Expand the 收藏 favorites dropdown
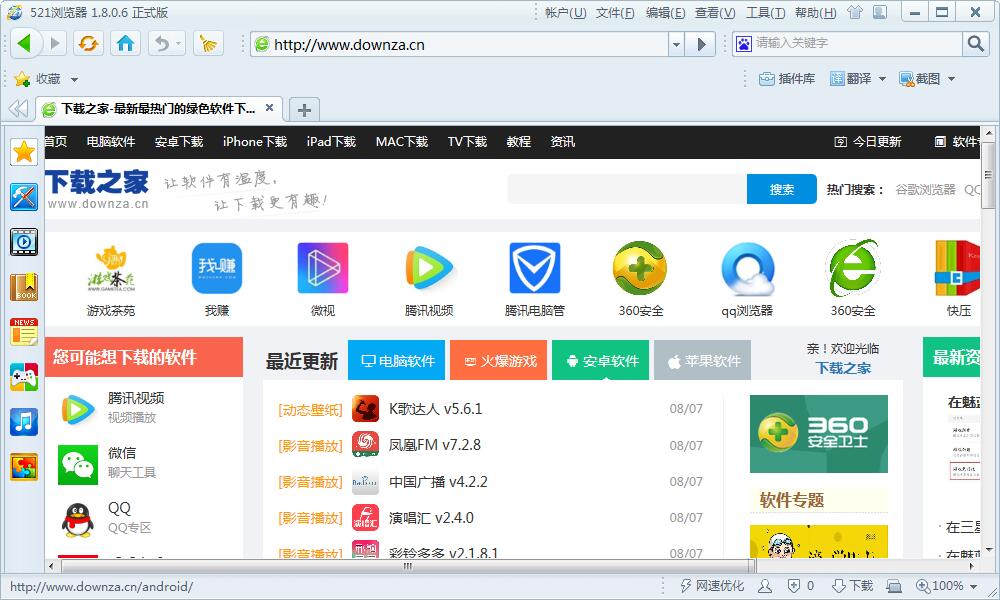The width and height of the screenshot is (1000, 600). click(74, 79)
